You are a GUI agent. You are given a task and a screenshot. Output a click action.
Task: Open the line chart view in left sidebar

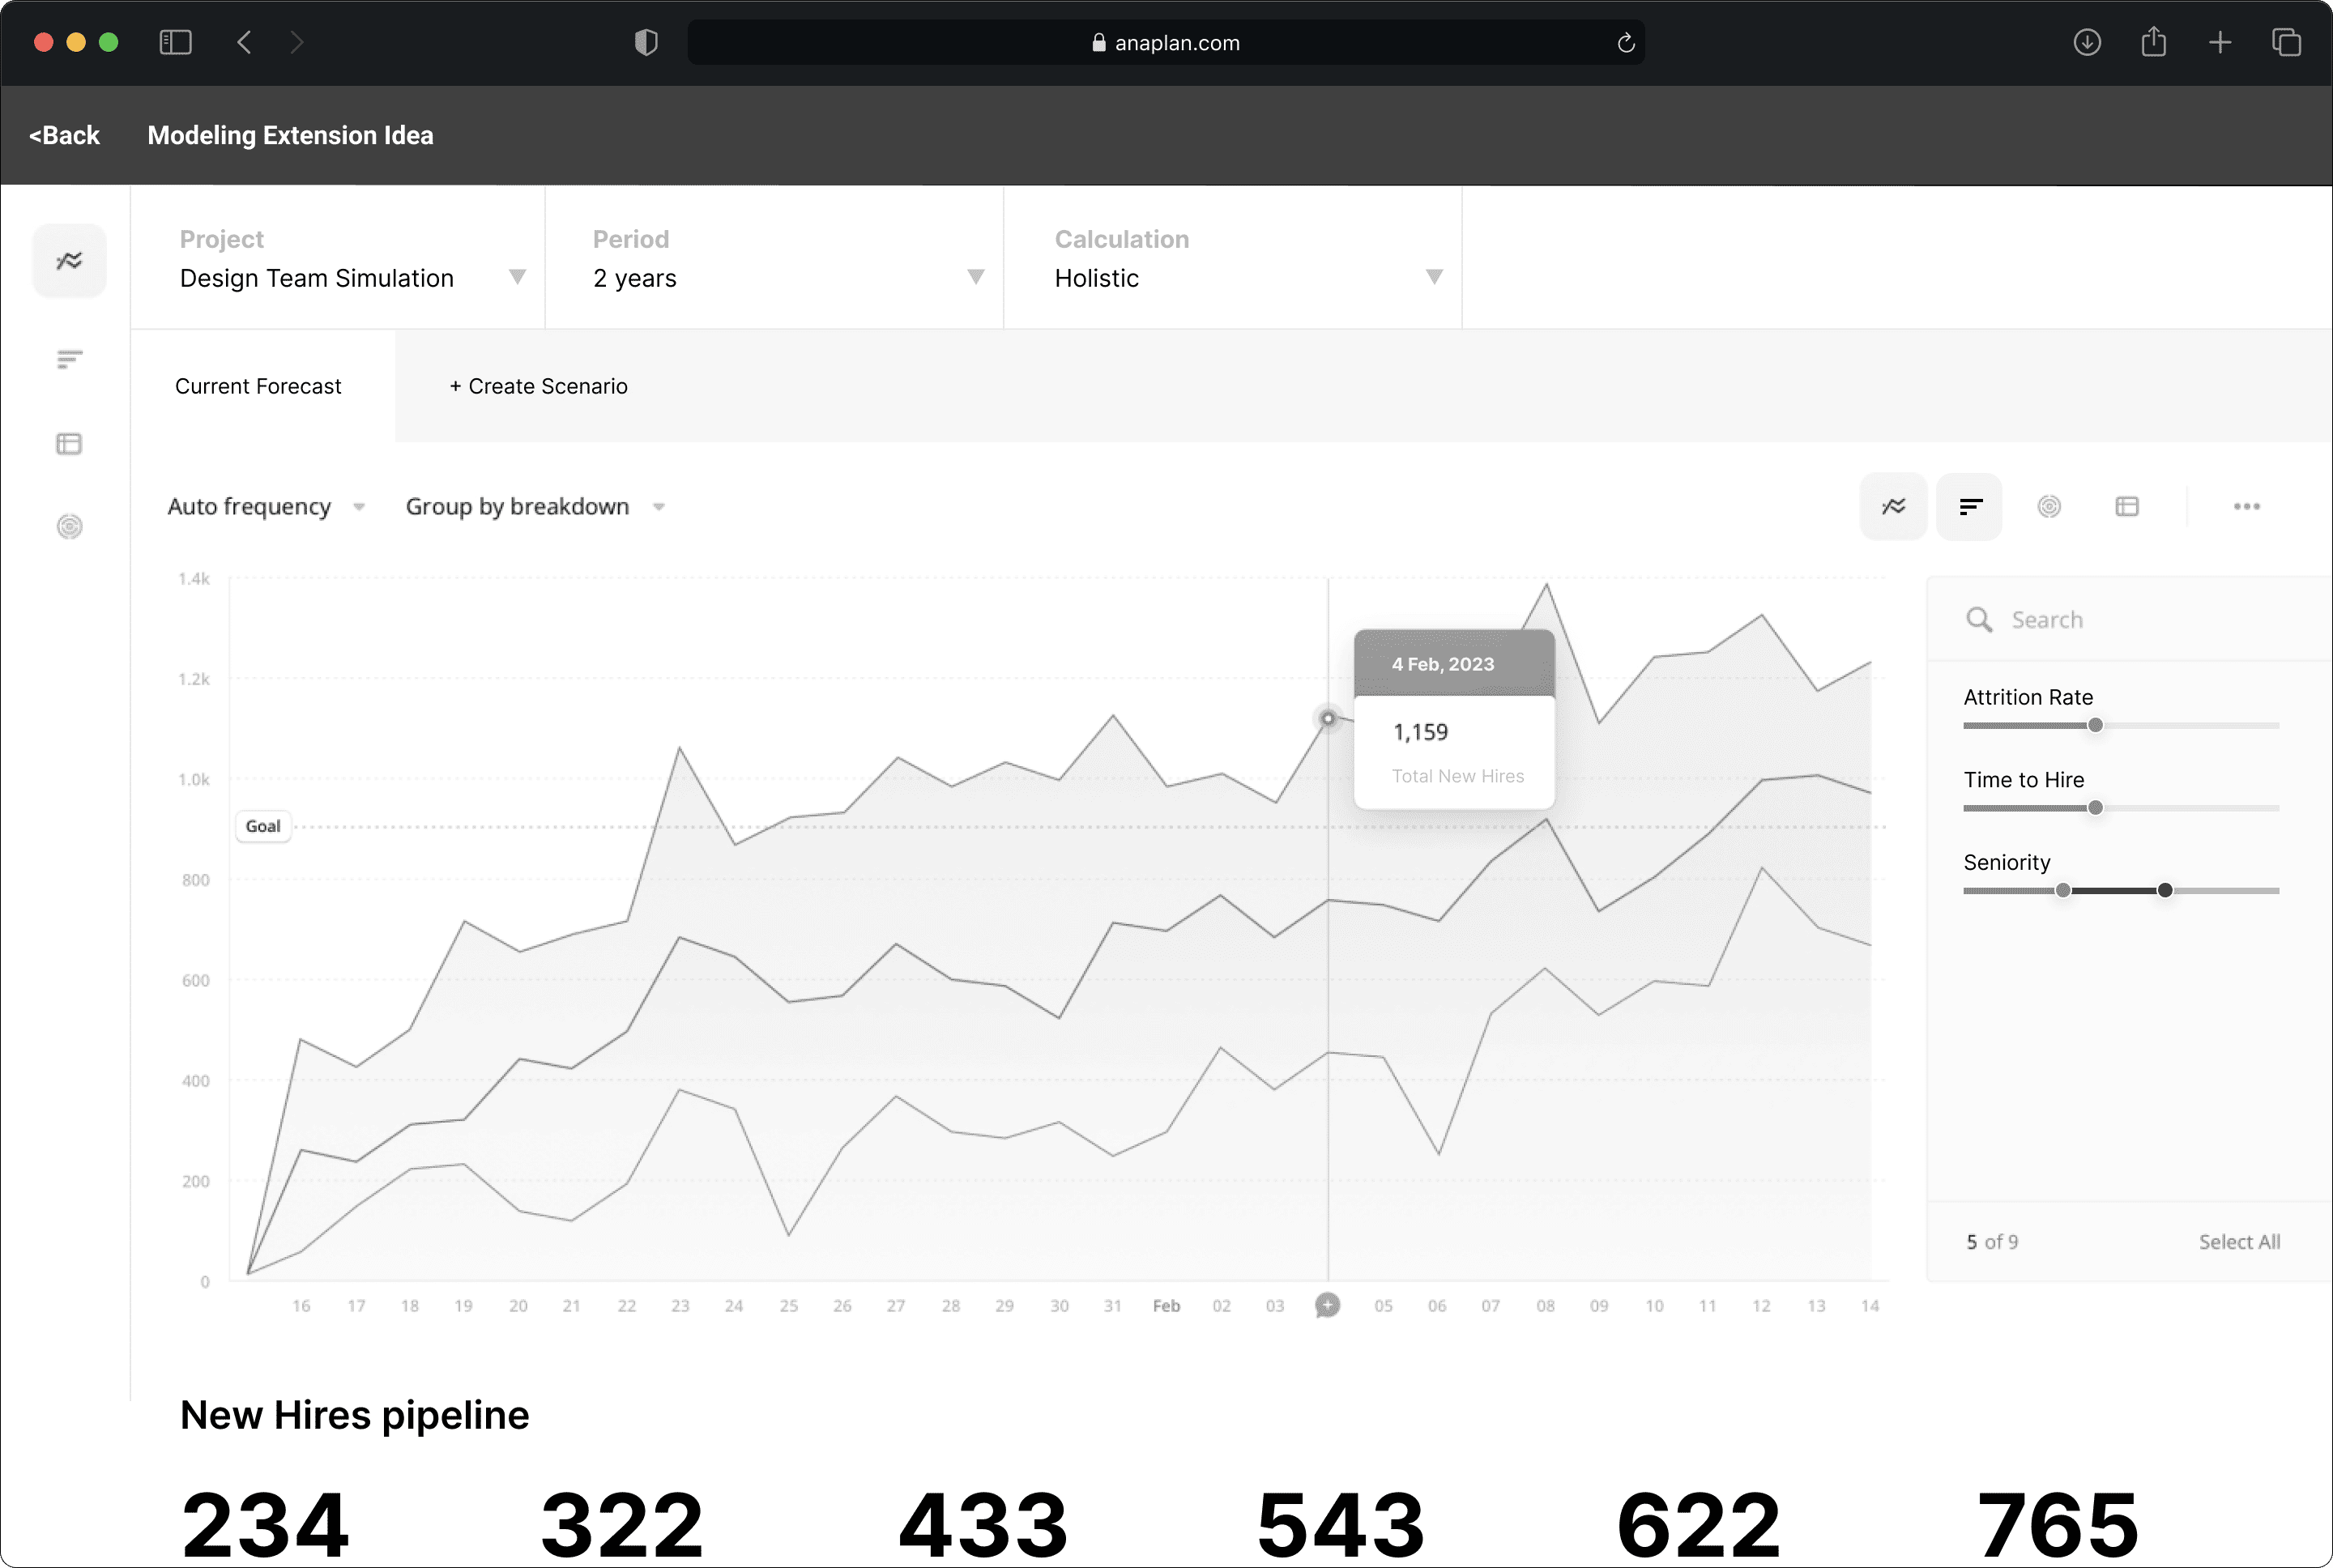point(69,261)
